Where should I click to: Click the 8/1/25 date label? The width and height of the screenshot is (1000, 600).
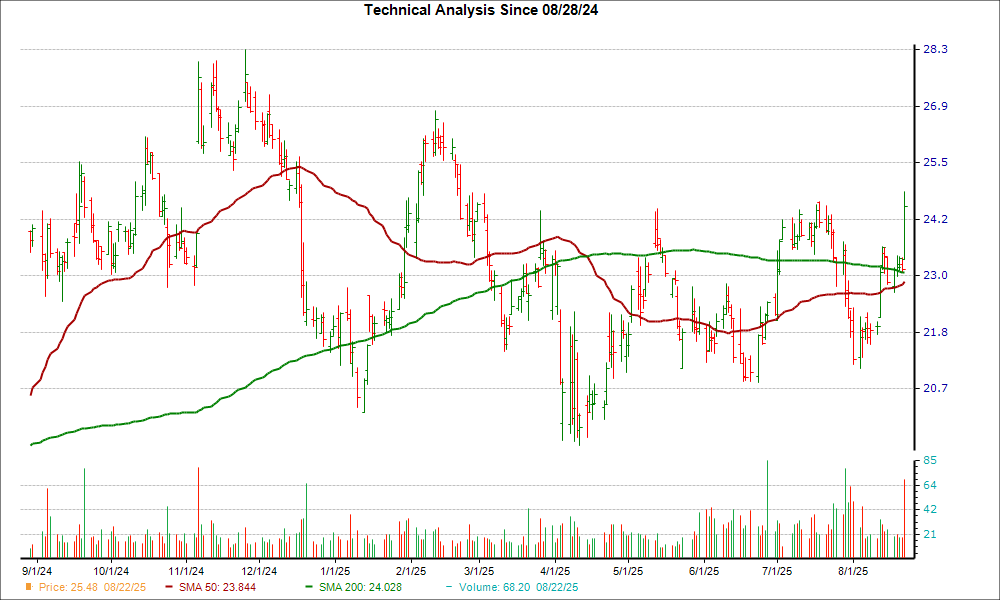tap(853, 571)
